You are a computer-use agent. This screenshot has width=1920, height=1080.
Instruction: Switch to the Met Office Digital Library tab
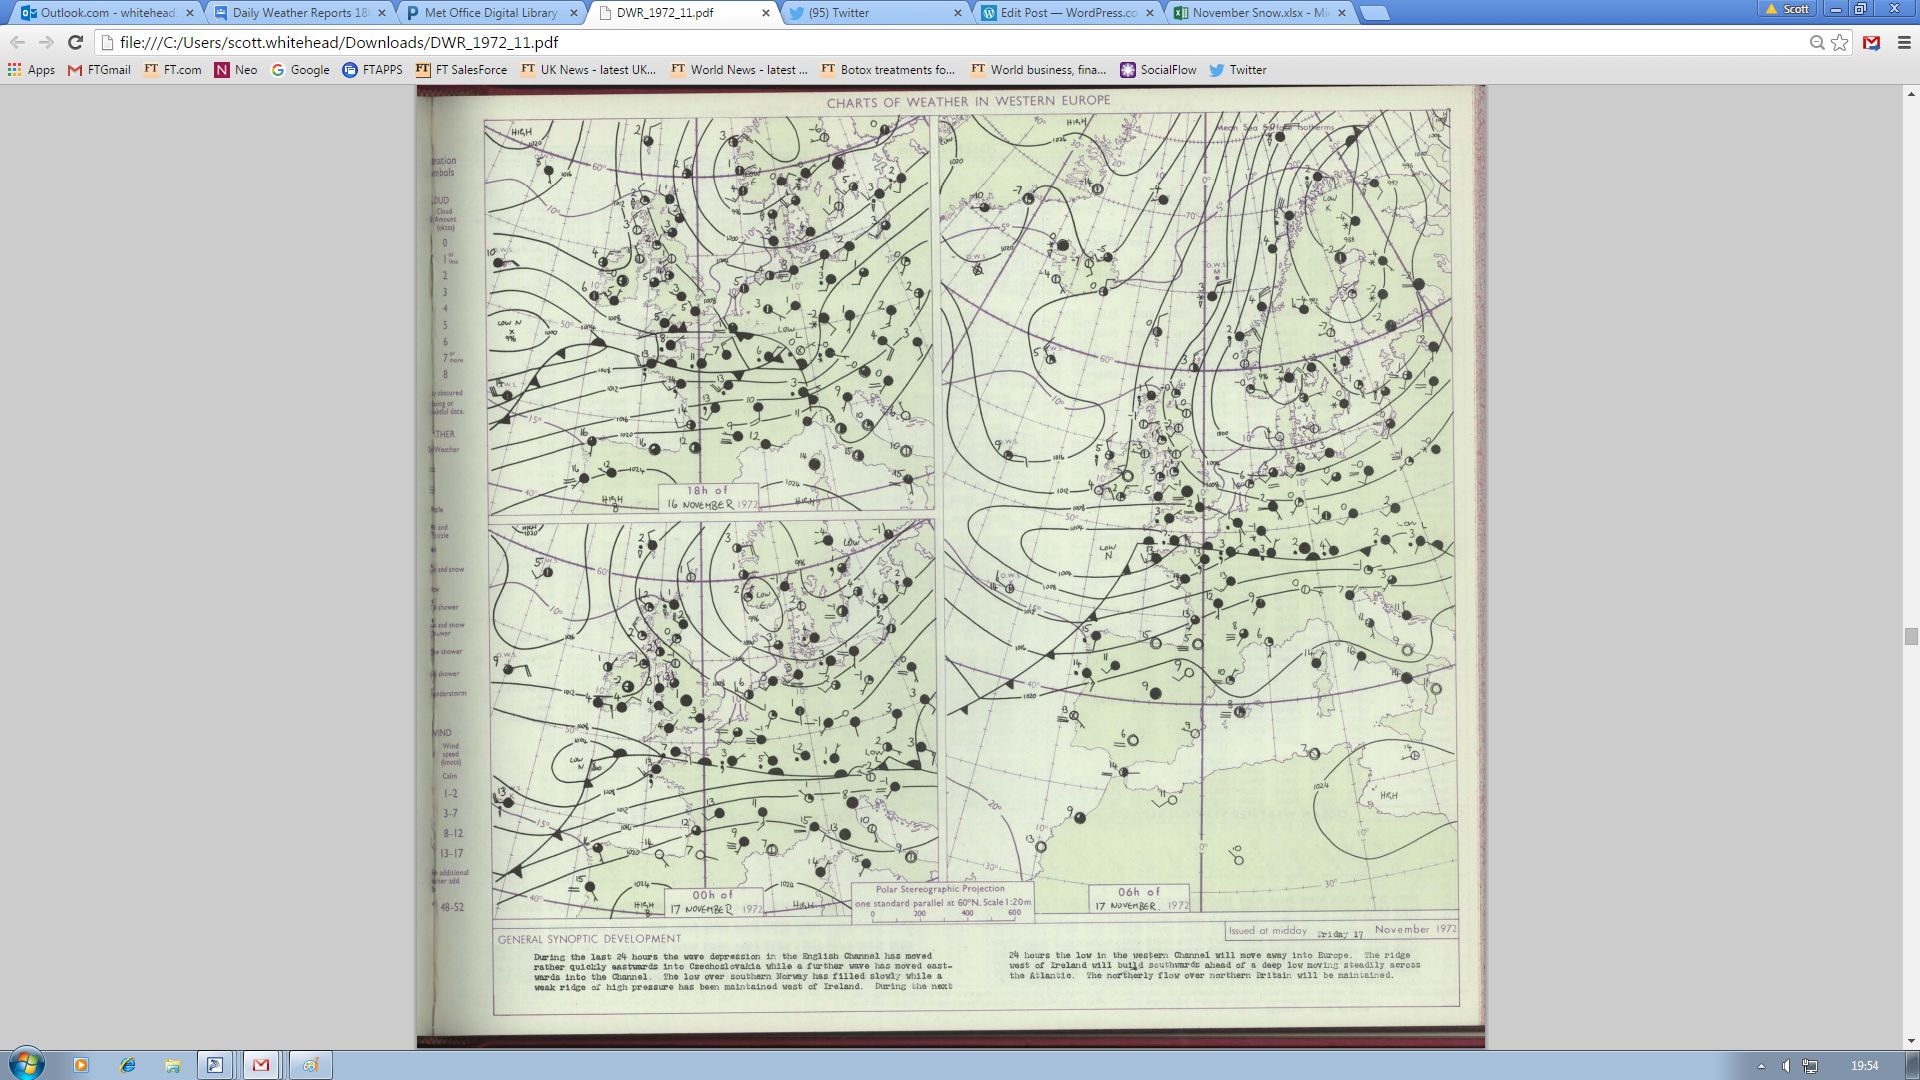[x=490, y=13]
